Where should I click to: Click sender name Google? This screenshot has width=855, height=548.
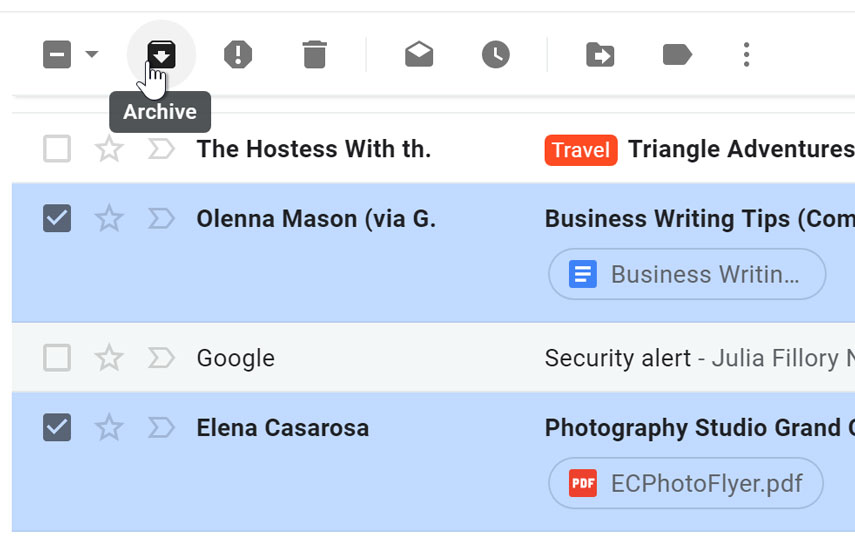(x=236, y=358)
